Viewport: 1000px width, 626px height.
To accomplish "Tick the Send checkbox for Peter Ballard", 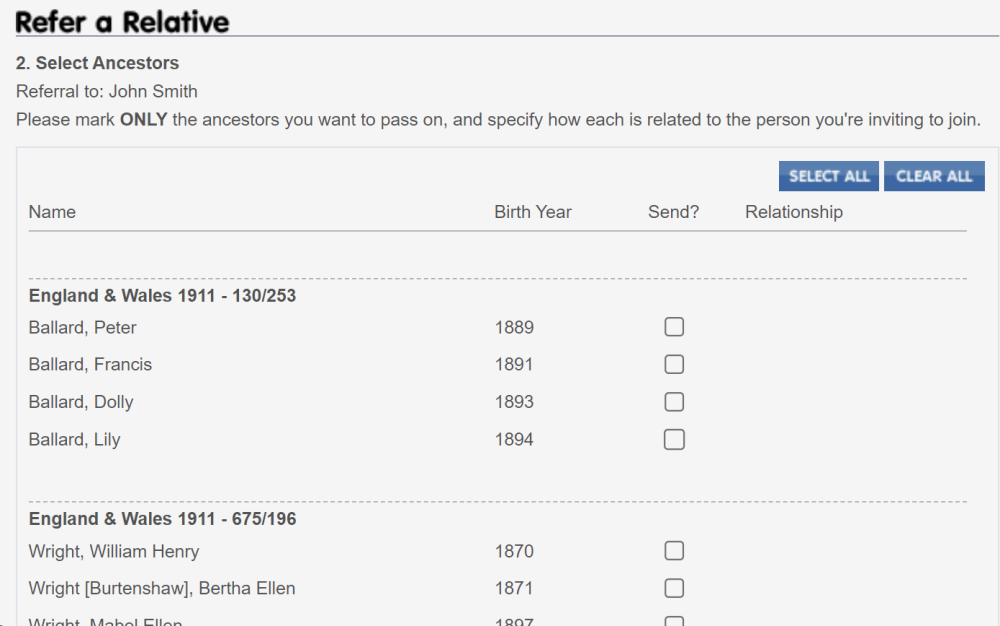I will click(674, 327).
